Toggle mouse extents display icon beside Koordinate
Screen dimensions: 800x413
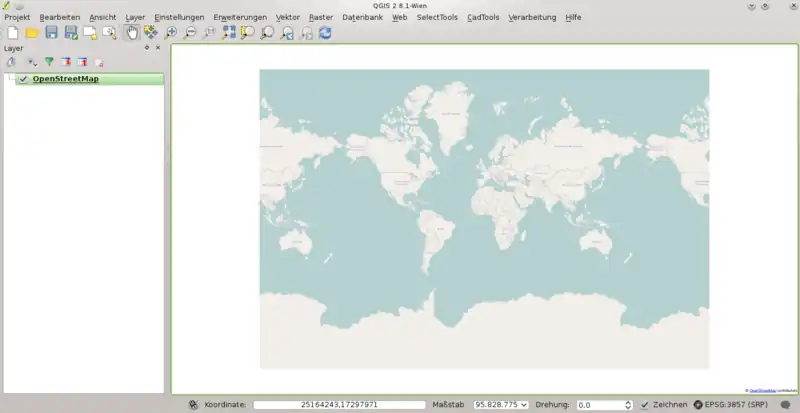coord(193,405)
